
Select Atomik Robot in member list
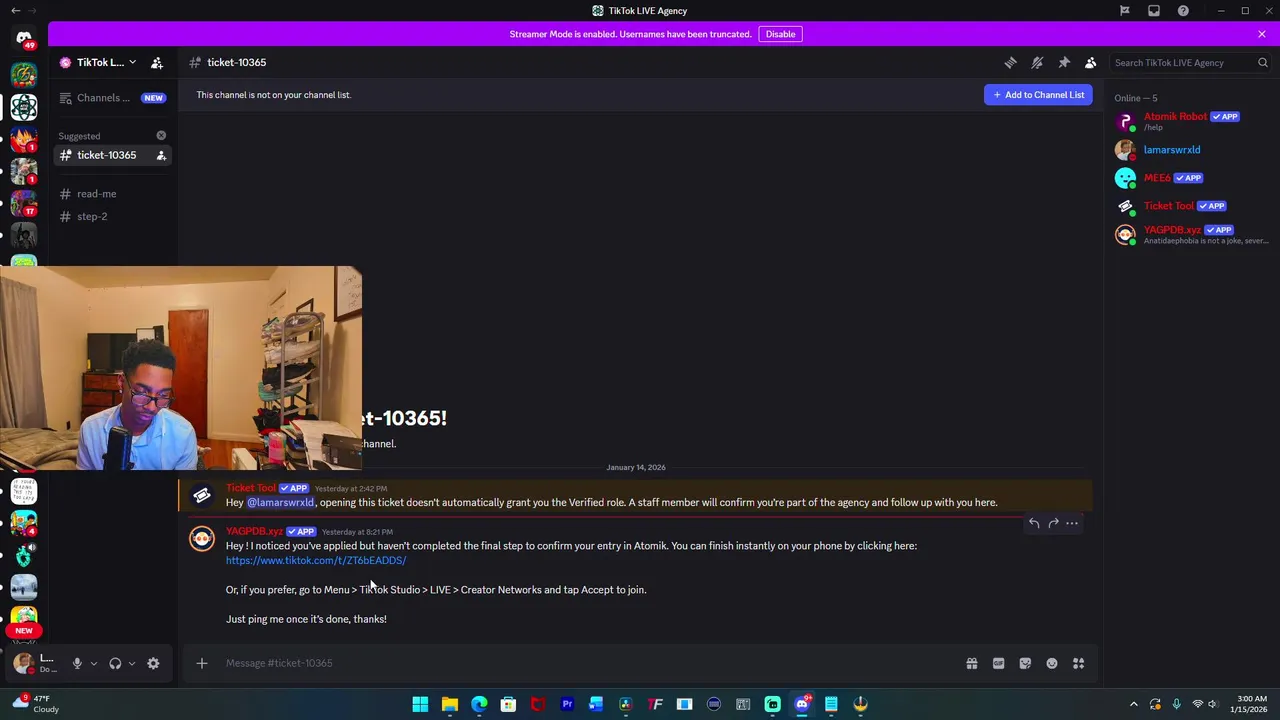click(x=1190, y=121)
